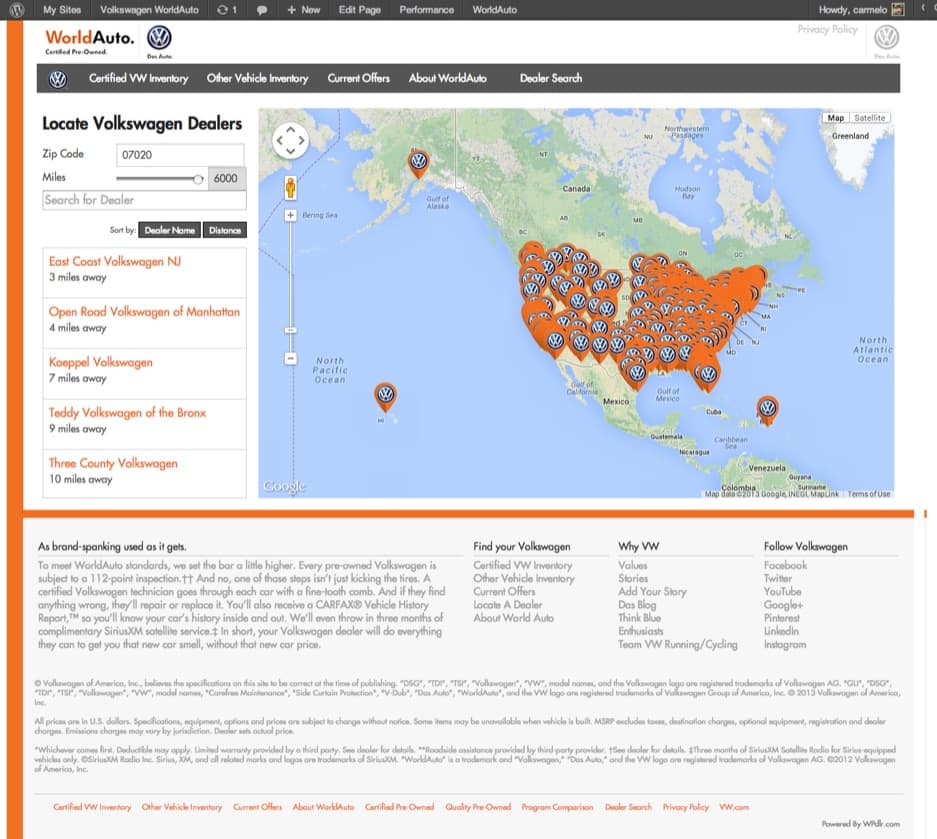This screenshot has width=937, height=839.
Task: Switch map to Satellite view
Action: point(869,118)
